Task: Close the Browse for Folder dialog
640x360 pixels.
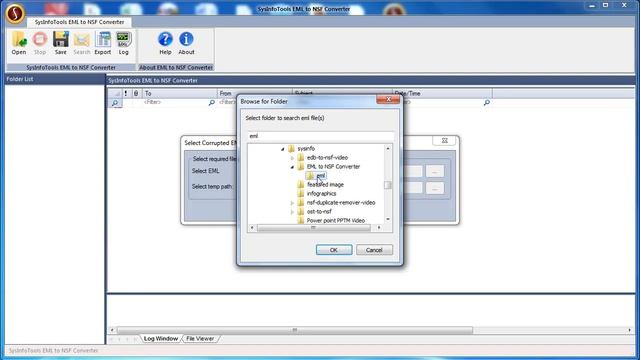Action: (x=388, y=99)
